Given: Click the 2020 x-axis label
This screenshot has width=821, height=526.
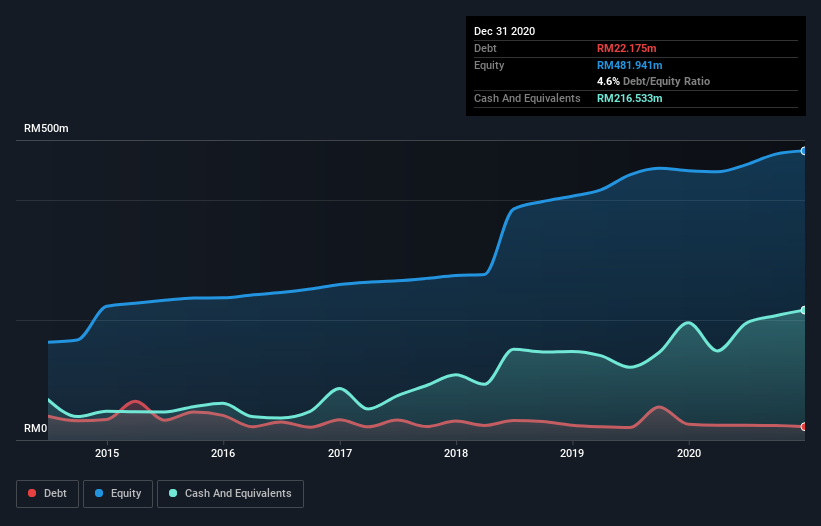Looking at the screenshot, I should pyautogui.click(x=689, y=453).
